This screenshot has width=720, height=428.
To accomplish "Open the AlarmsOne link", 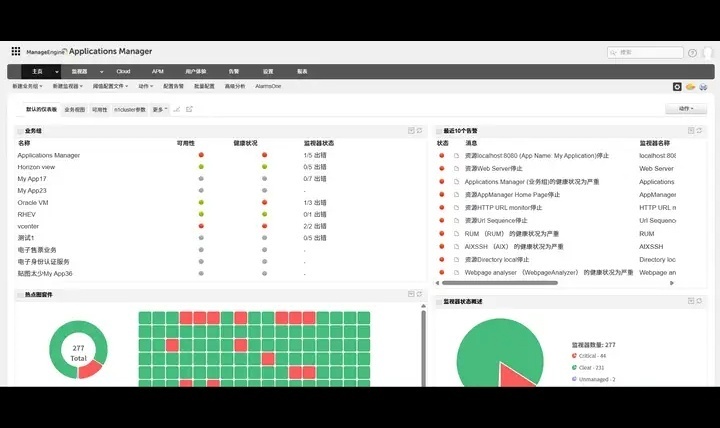I will [x=268, y=86].
